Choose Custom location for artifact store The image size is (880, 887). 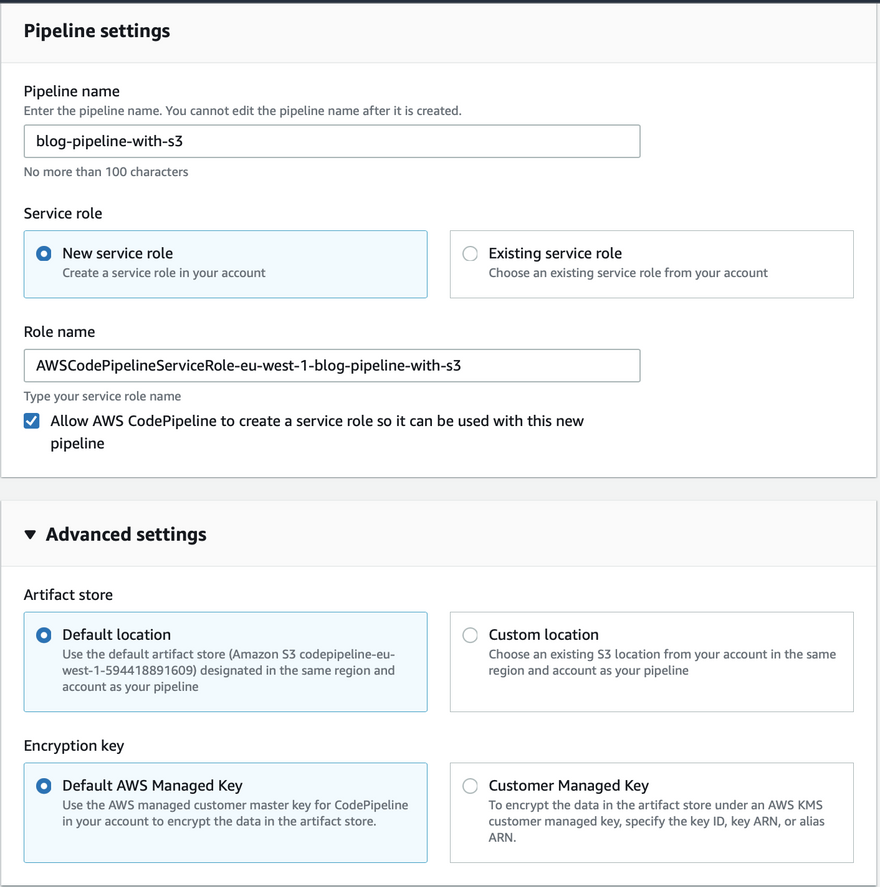470,635
